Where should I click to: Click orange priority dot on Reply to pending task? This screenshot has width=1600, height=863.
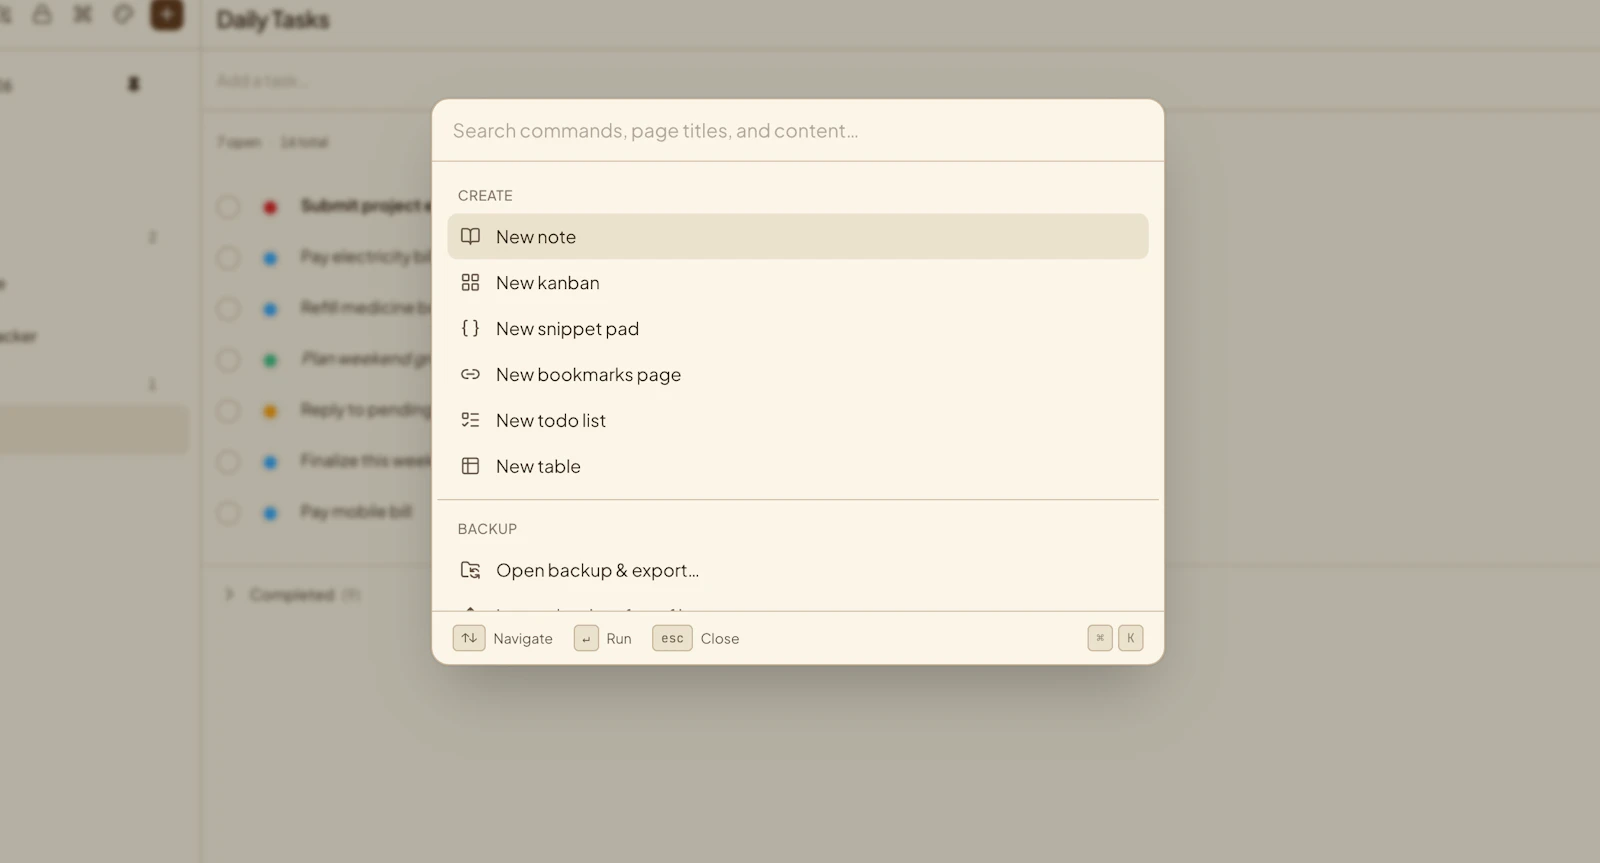[270, 411]
